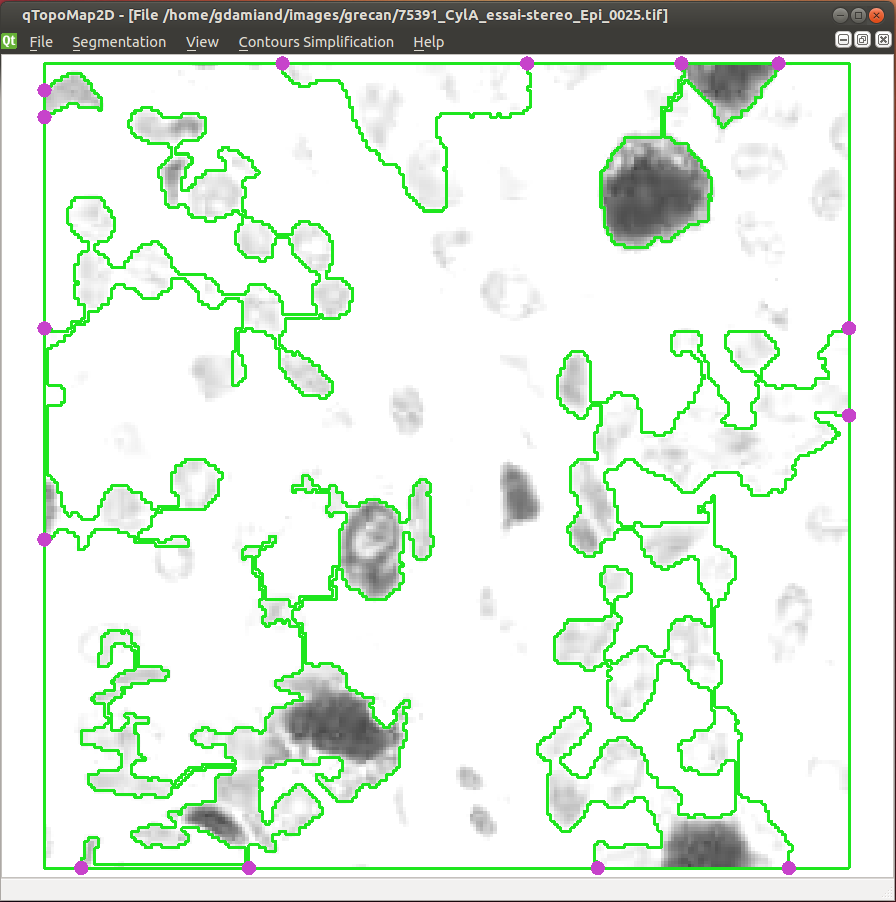Close the image sub-window from the menu bar
Screen dimensions: 896x902
(x=880, y=39)
